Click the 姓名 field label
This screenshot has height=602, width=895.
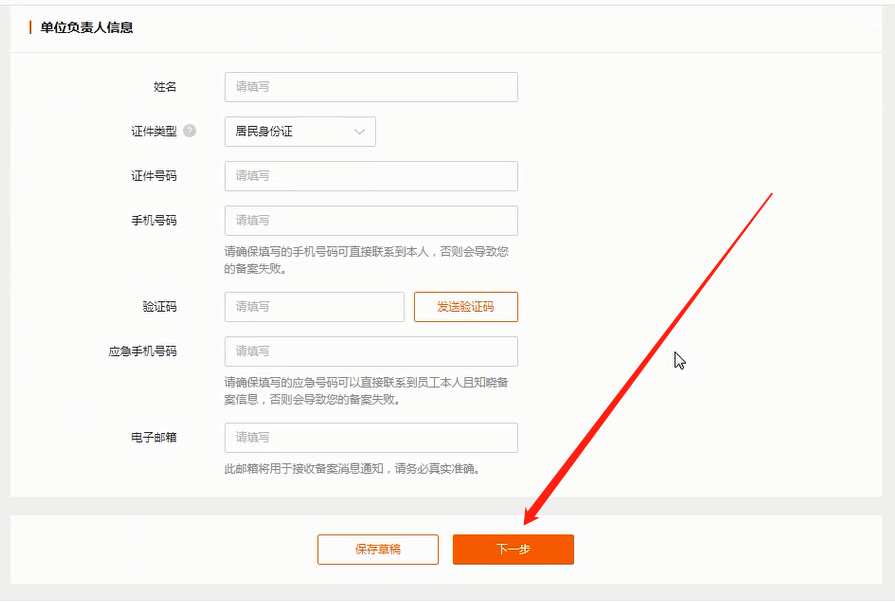click(x=165, y=87)
